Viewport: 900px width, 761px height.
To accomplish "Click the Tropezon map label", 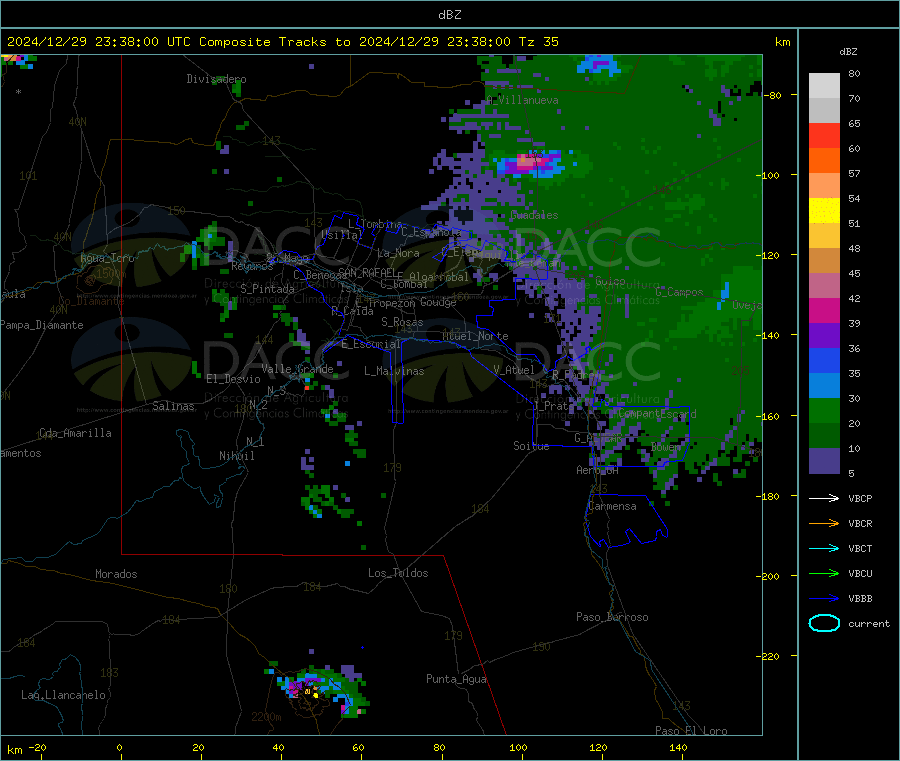I will [392, 303].
